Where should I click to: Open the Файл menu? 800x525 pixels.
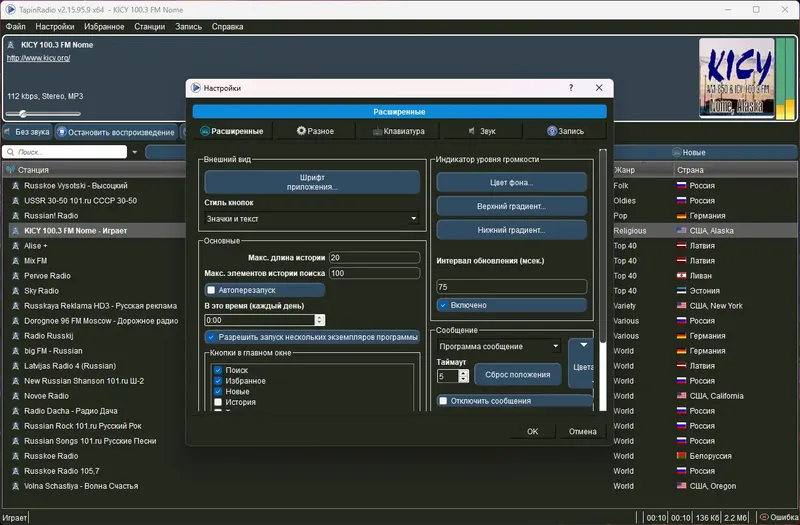click(15, 27)
